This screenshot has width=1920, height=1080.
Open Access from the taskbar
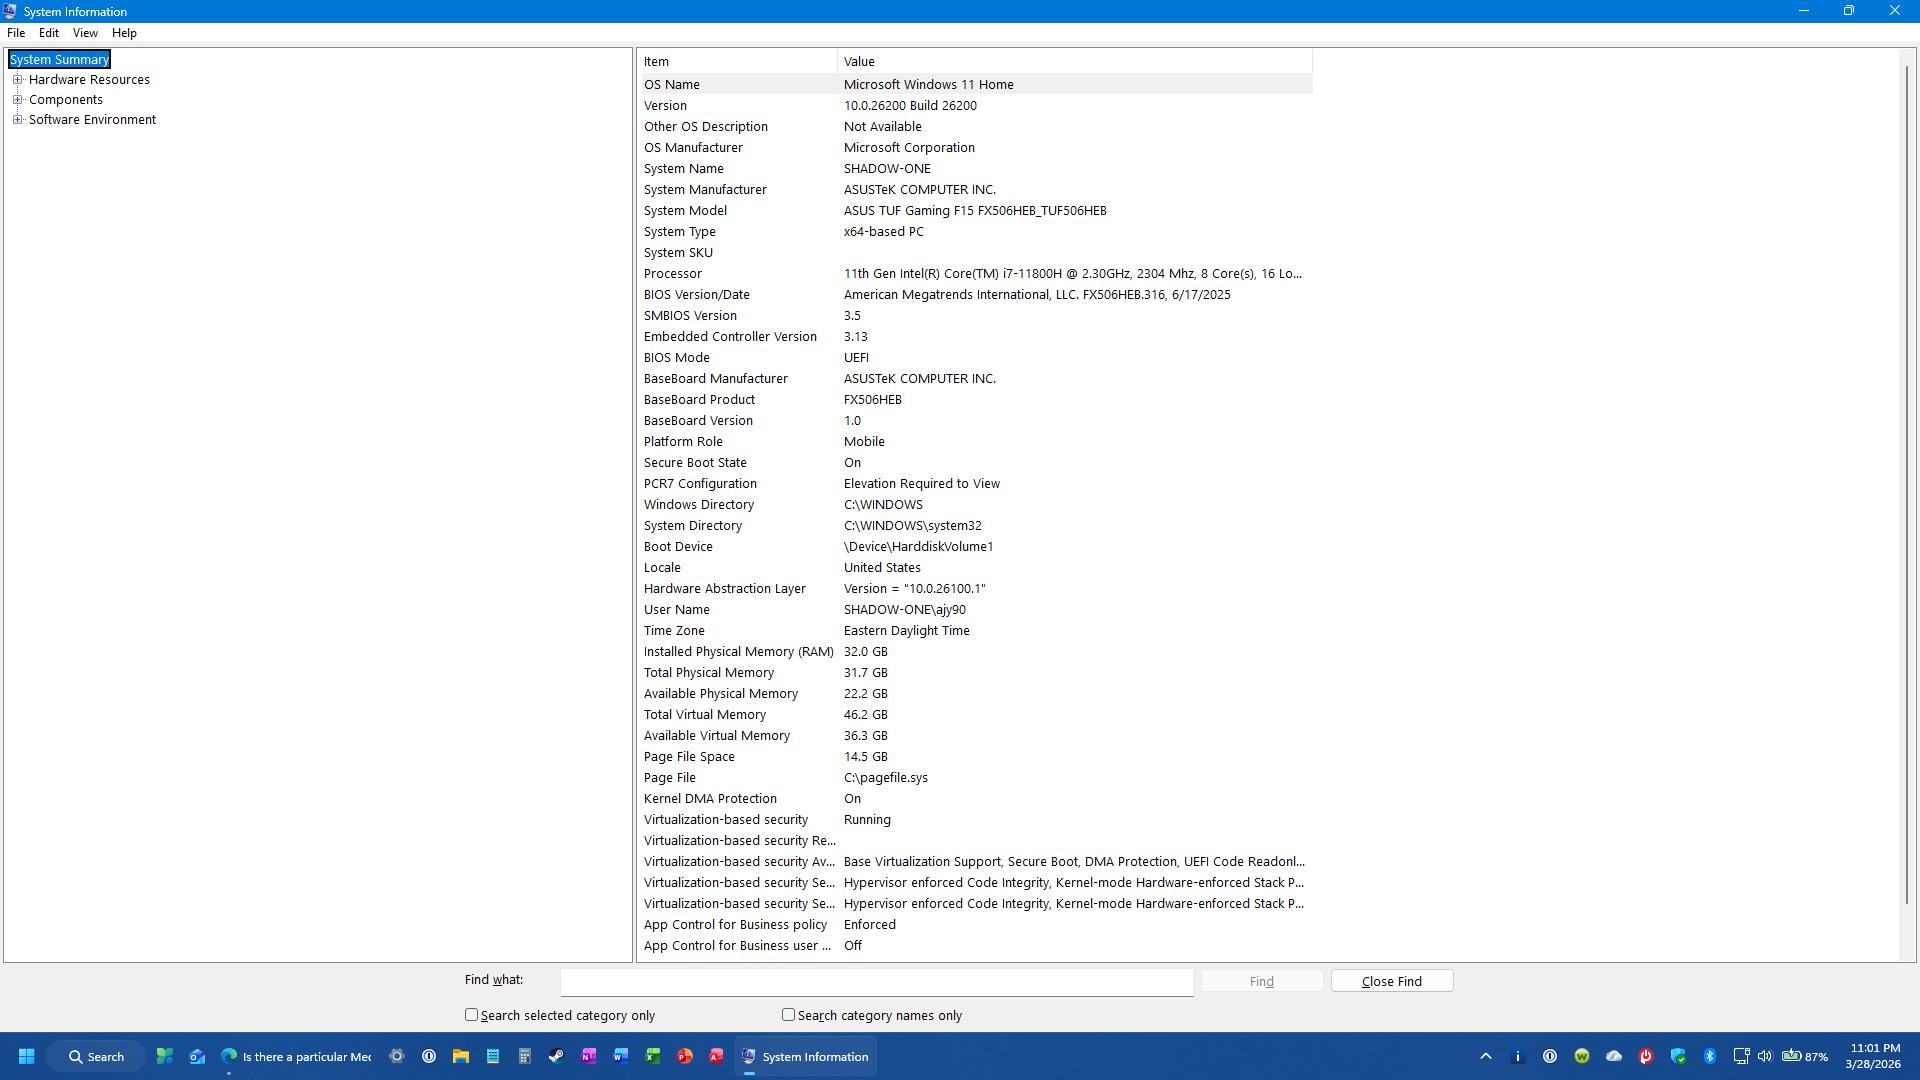(717, 1056)
